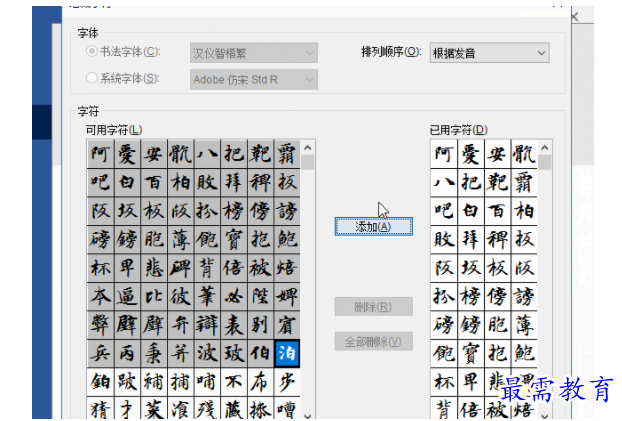This screenshot has width=622, height=421.
Task: Open the 汉仪智楷繁 calligraphy font dropdown
Action: click(254, 53)
